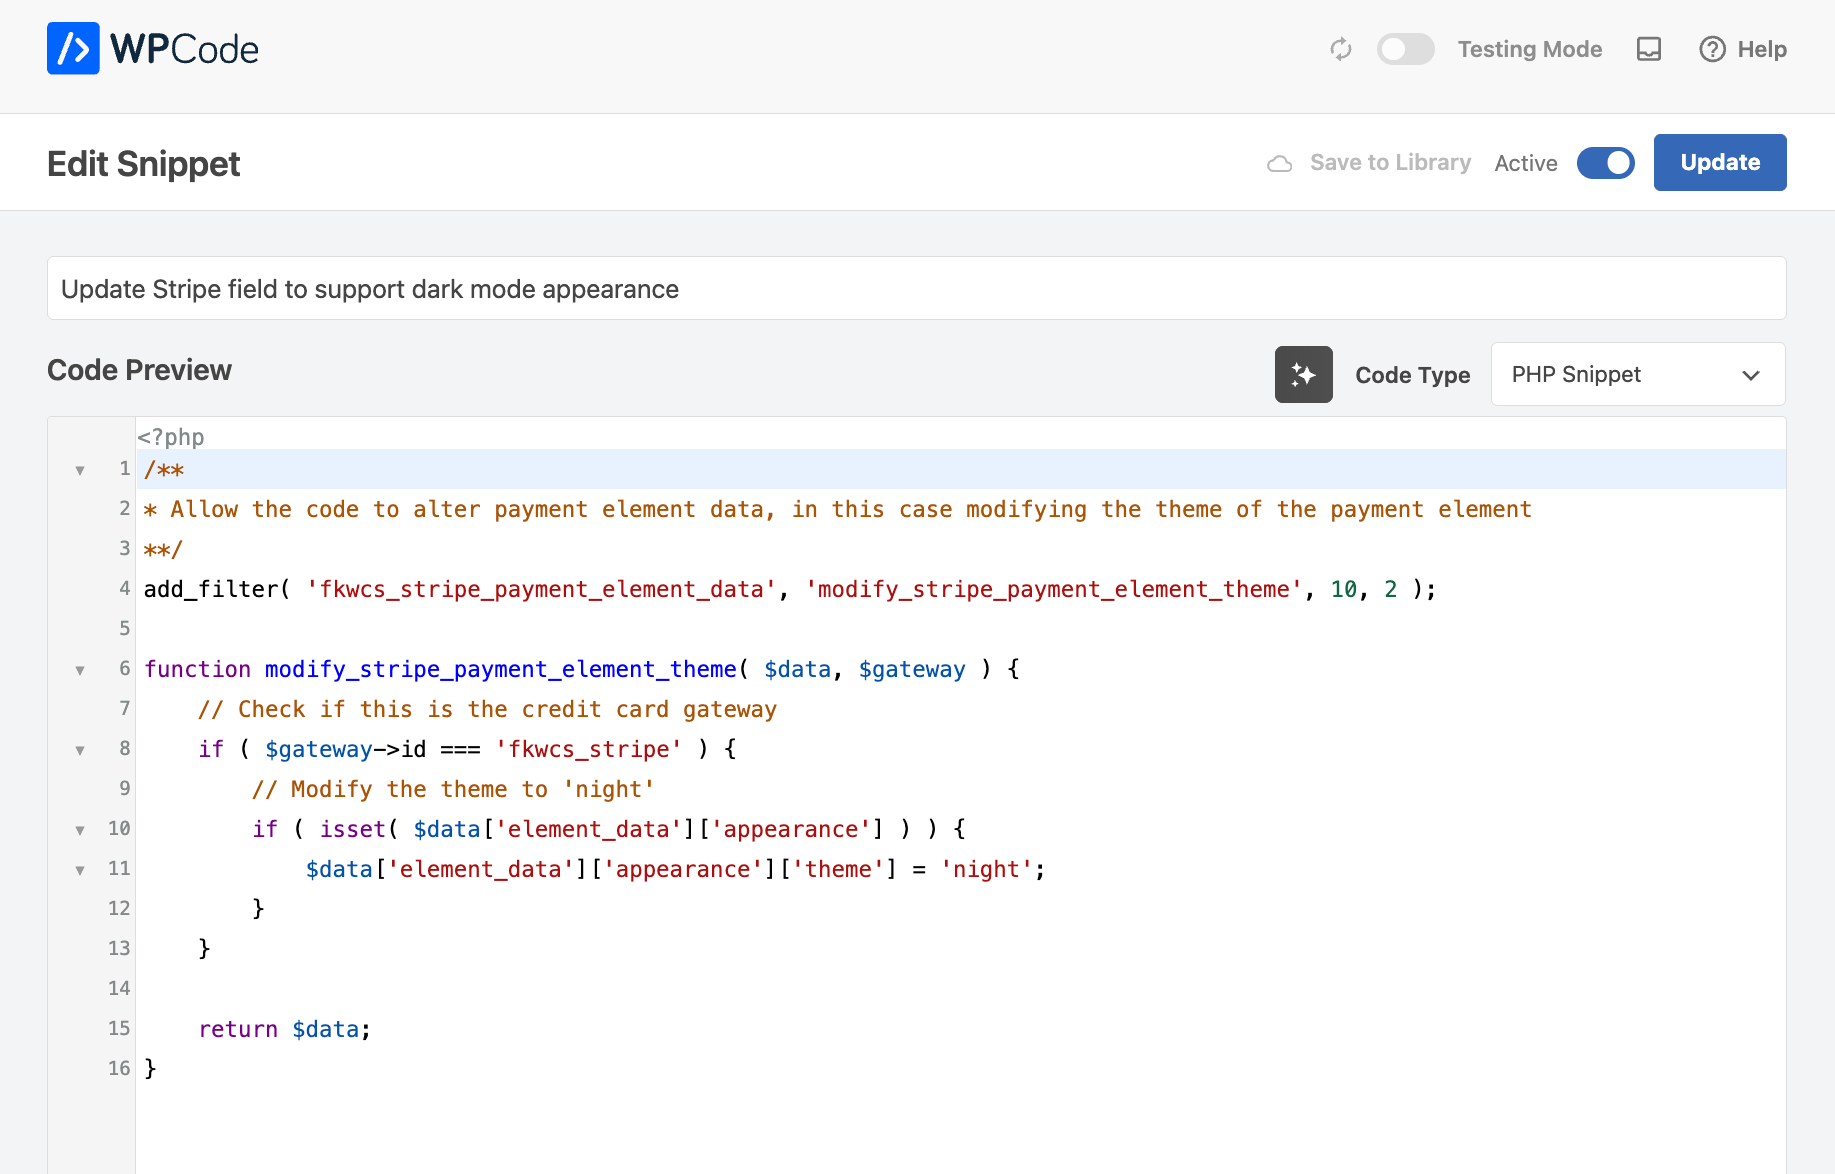The height and width of the screenshot is (1174, 1835).
Task: Click the cloud Save to Library icon
Action: point(1279,163)
